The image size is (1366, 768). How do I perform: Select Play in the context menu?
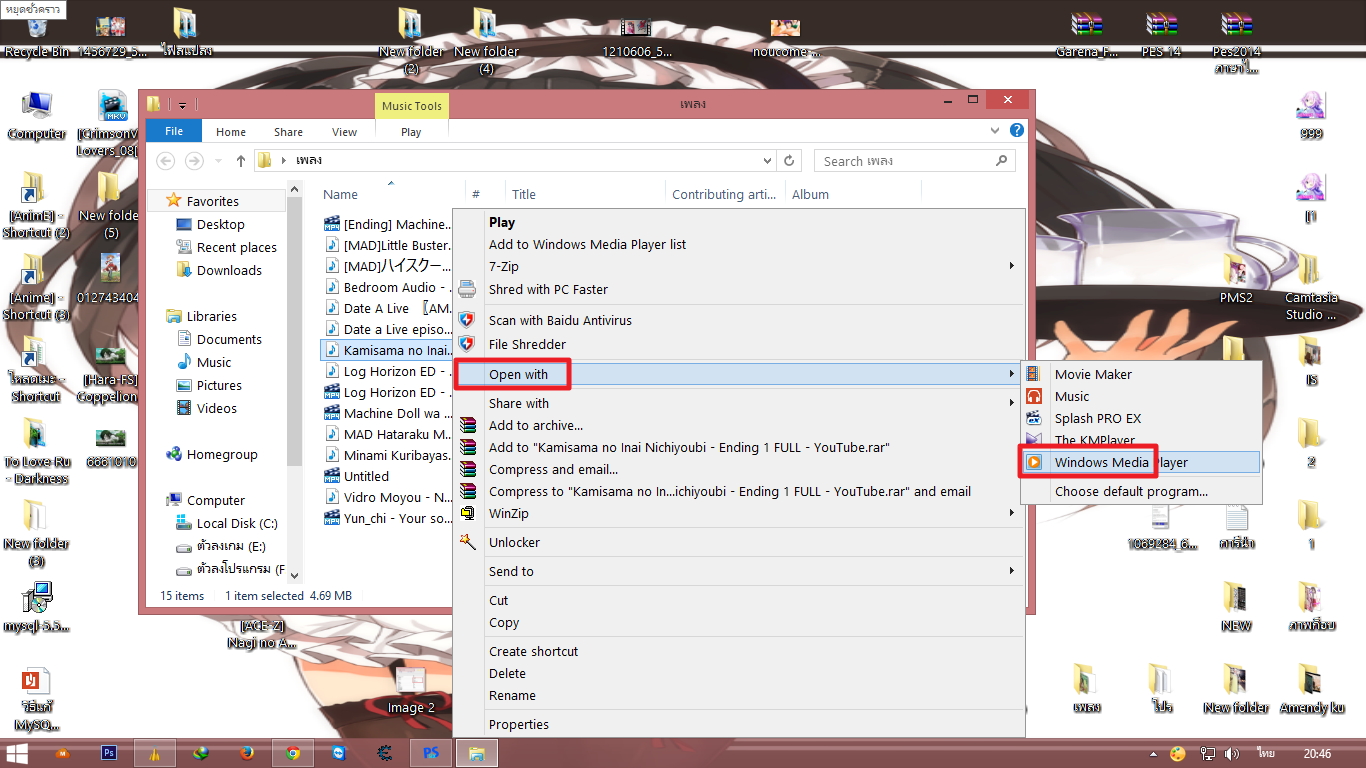click(502, 222)
